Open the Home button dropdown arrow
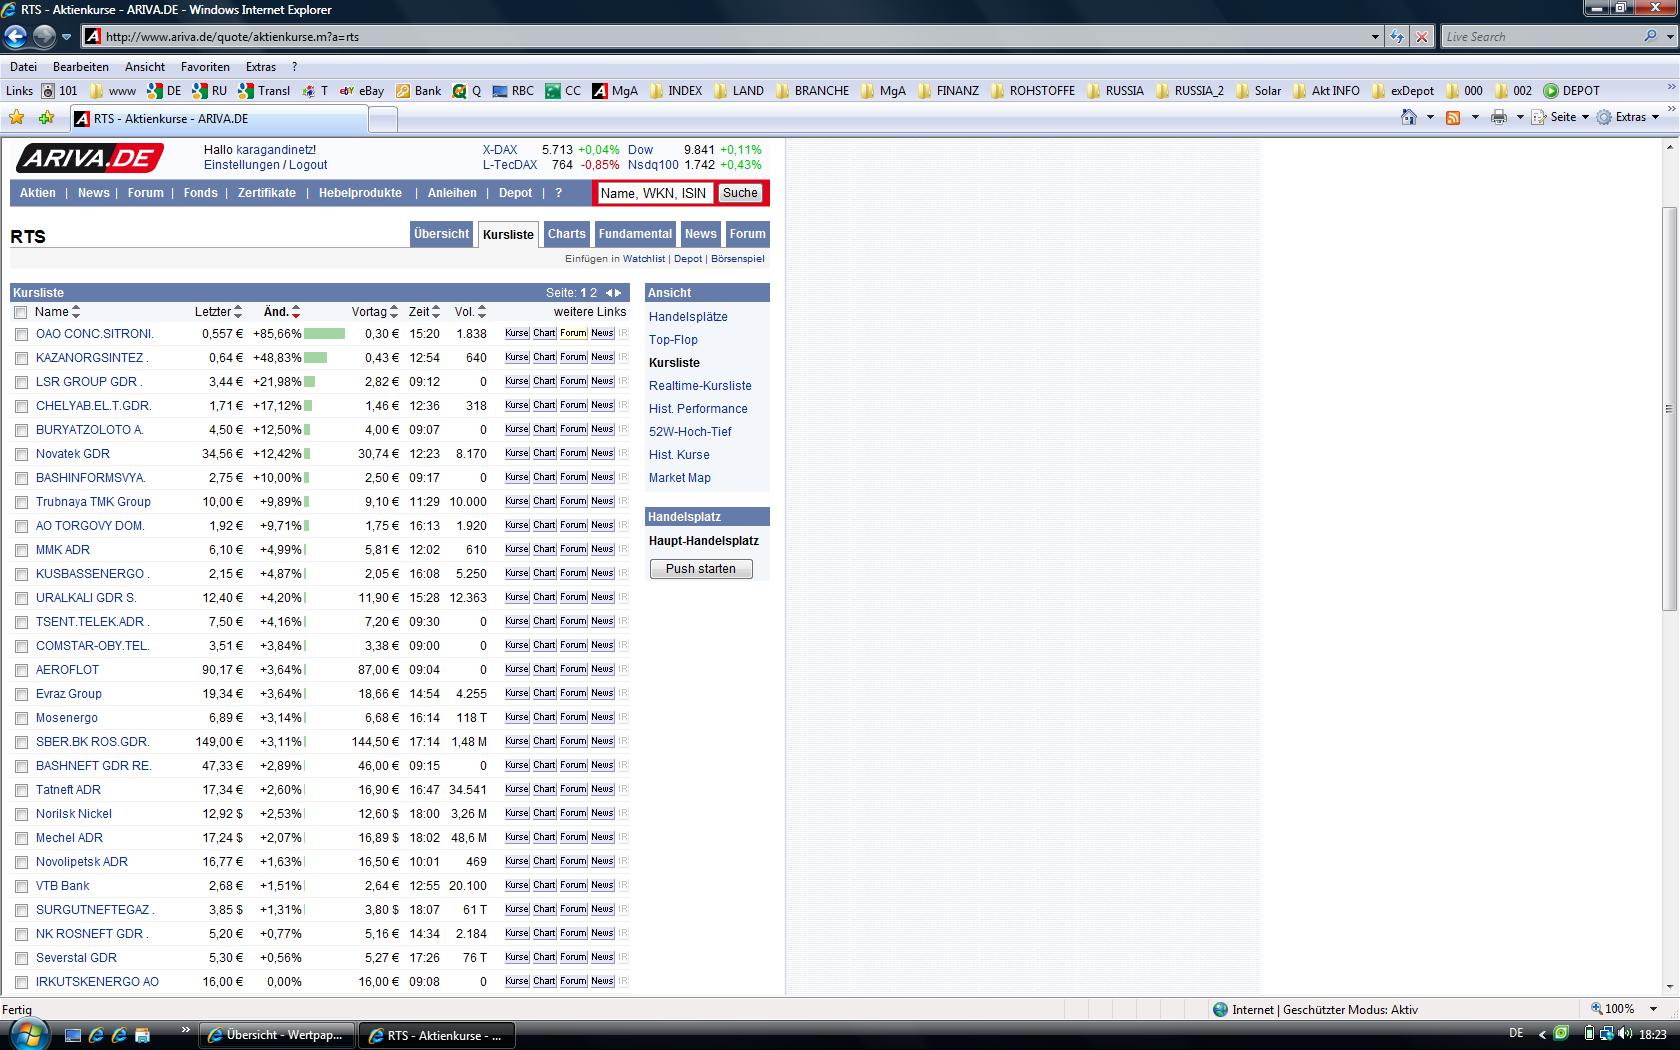Image resolution: width=1680 pixels, height=1050 pixels. tap(1430, 117)
